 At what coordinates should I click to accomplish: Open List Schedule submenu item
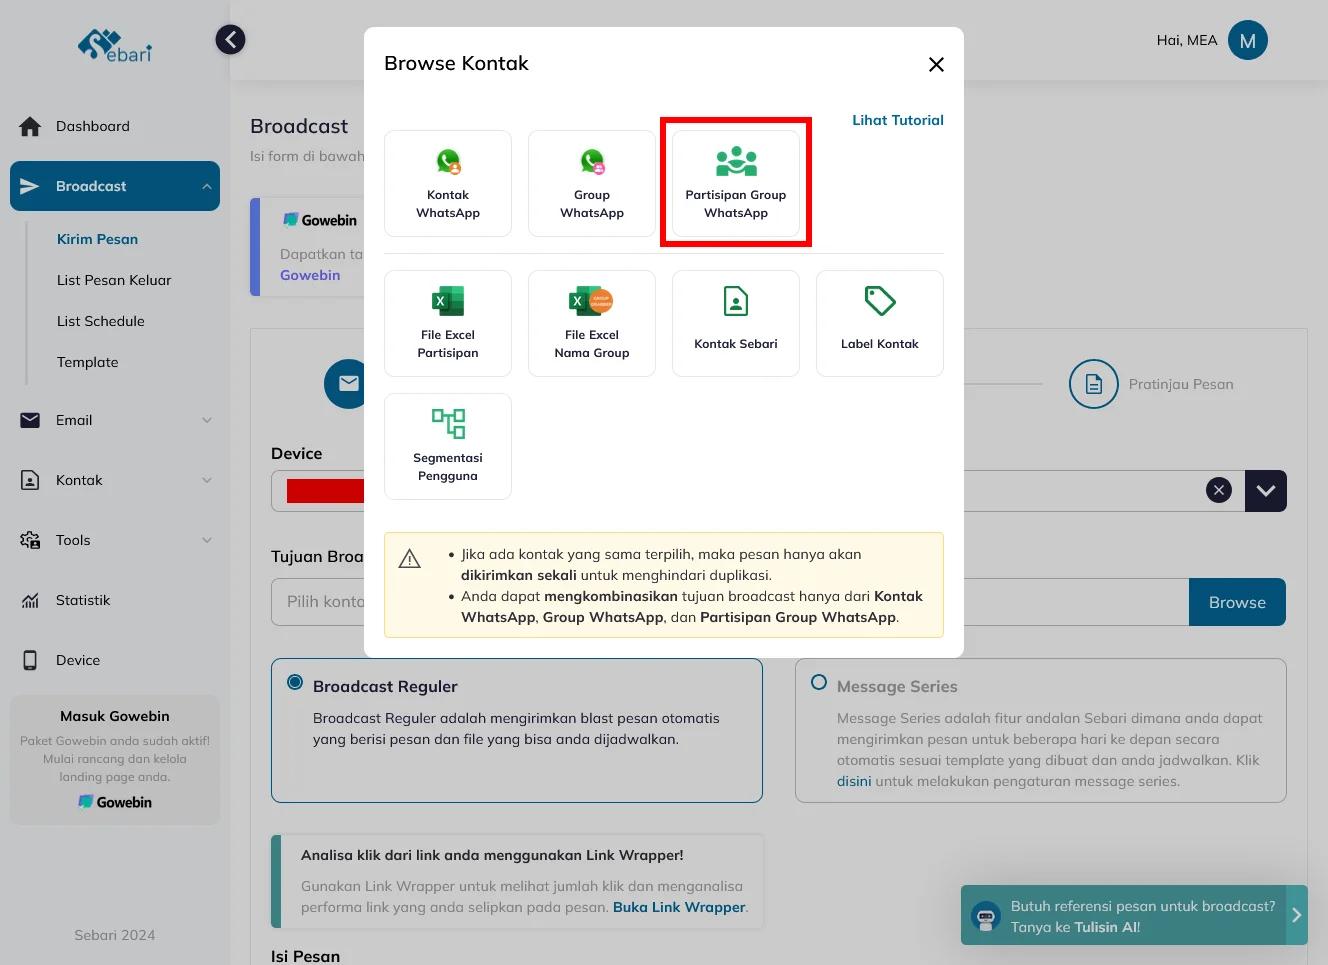tap(101, 321)
